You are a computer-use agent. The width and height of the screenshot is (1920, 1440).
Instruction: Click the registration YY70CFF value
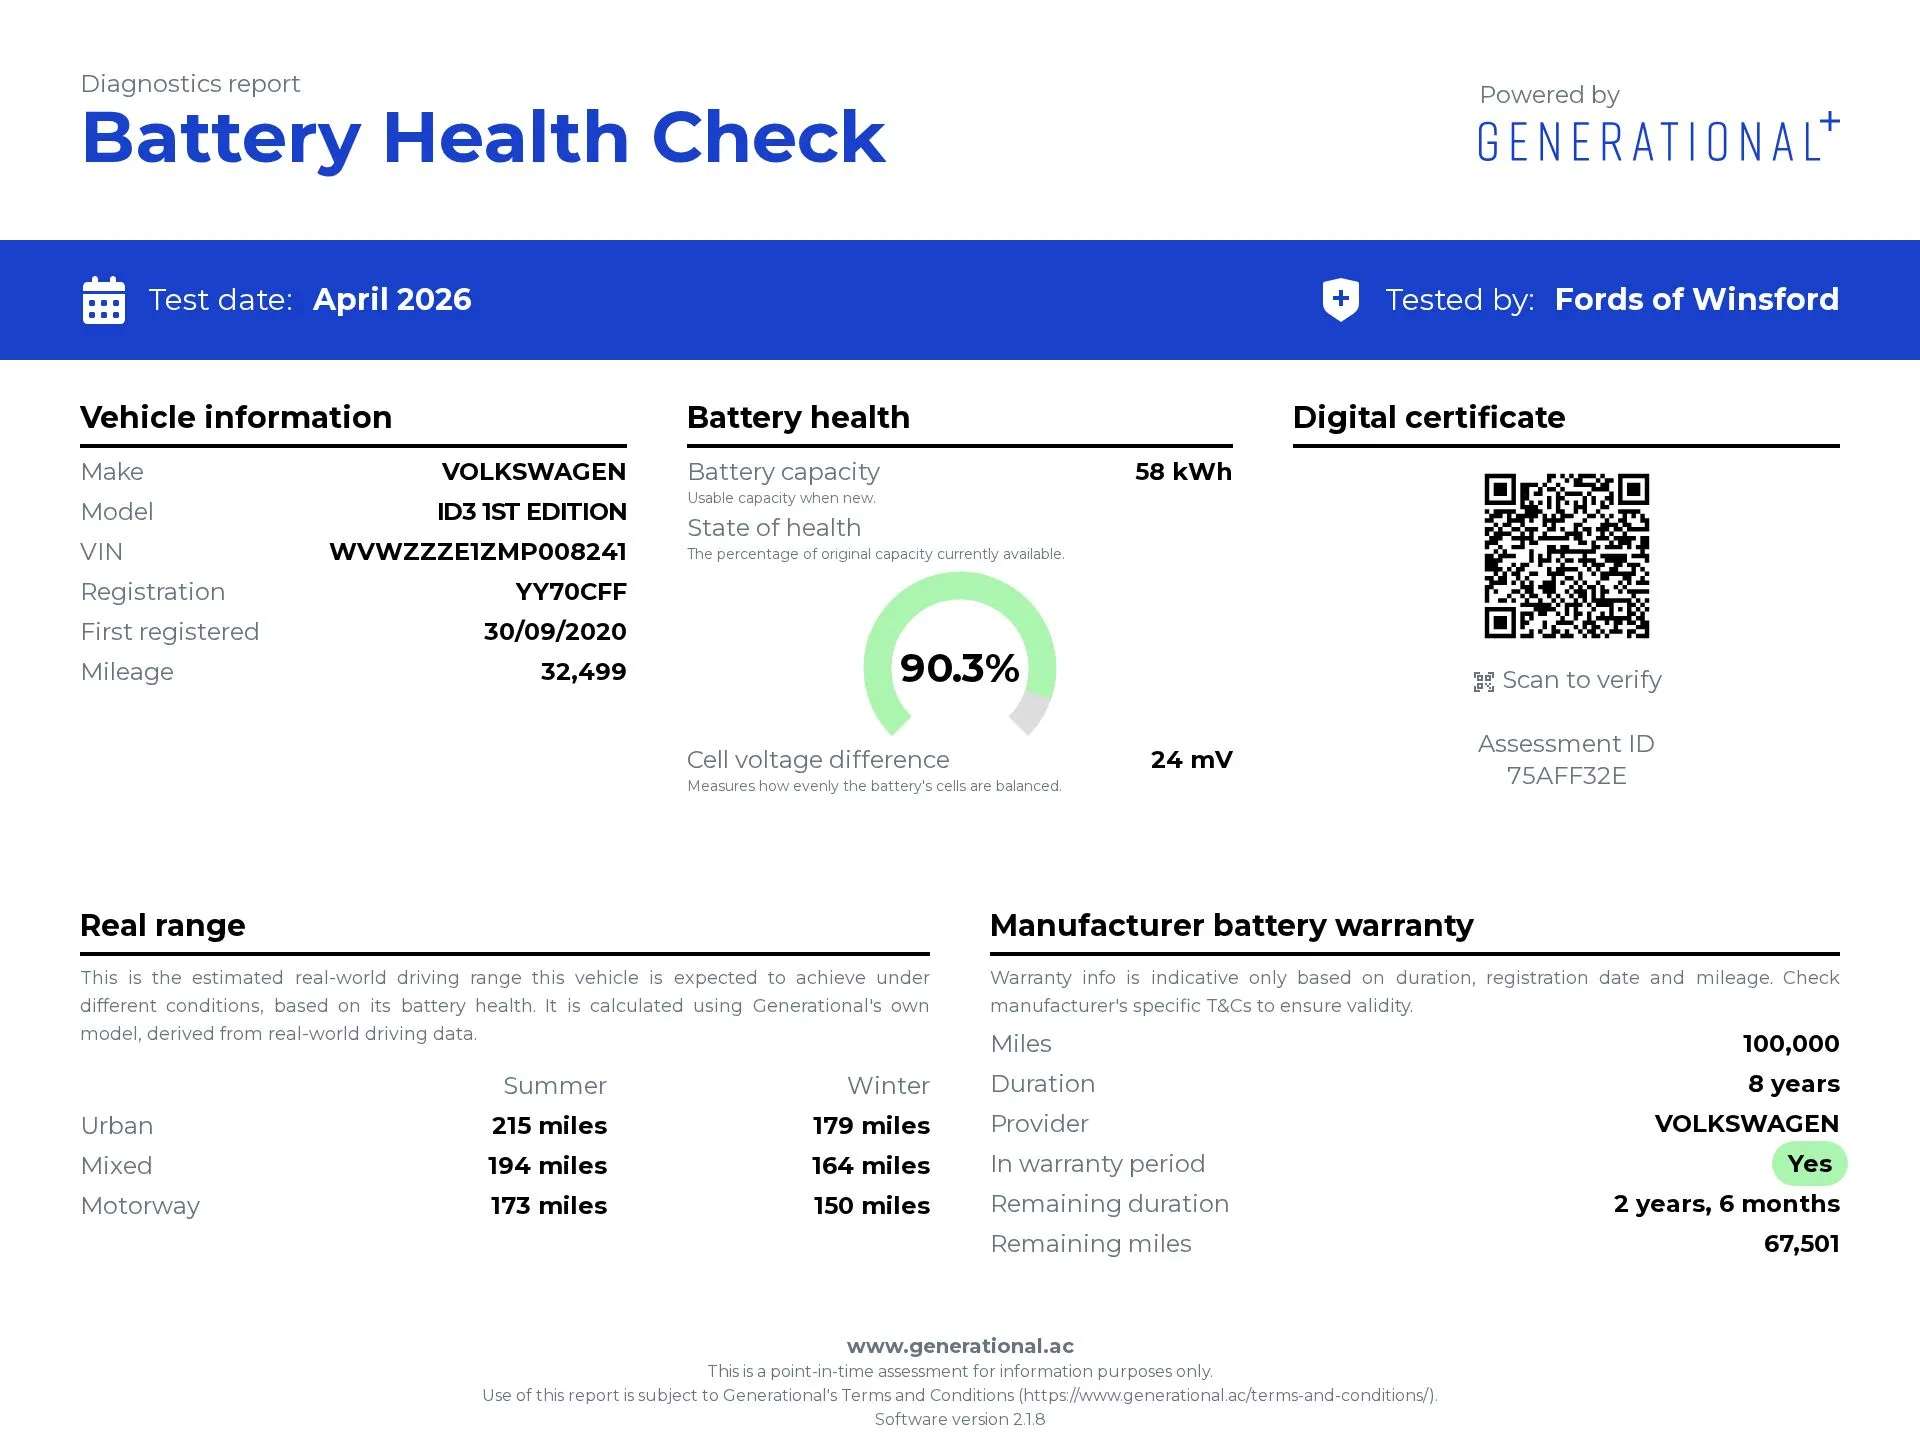(x=571, y=592)
